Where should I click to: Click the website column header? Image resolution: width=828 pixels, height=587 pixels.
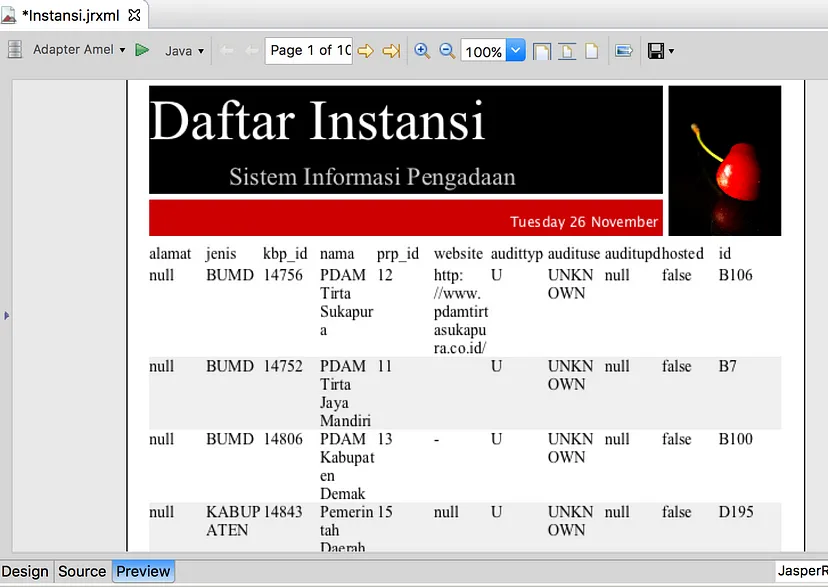point(458,254)
